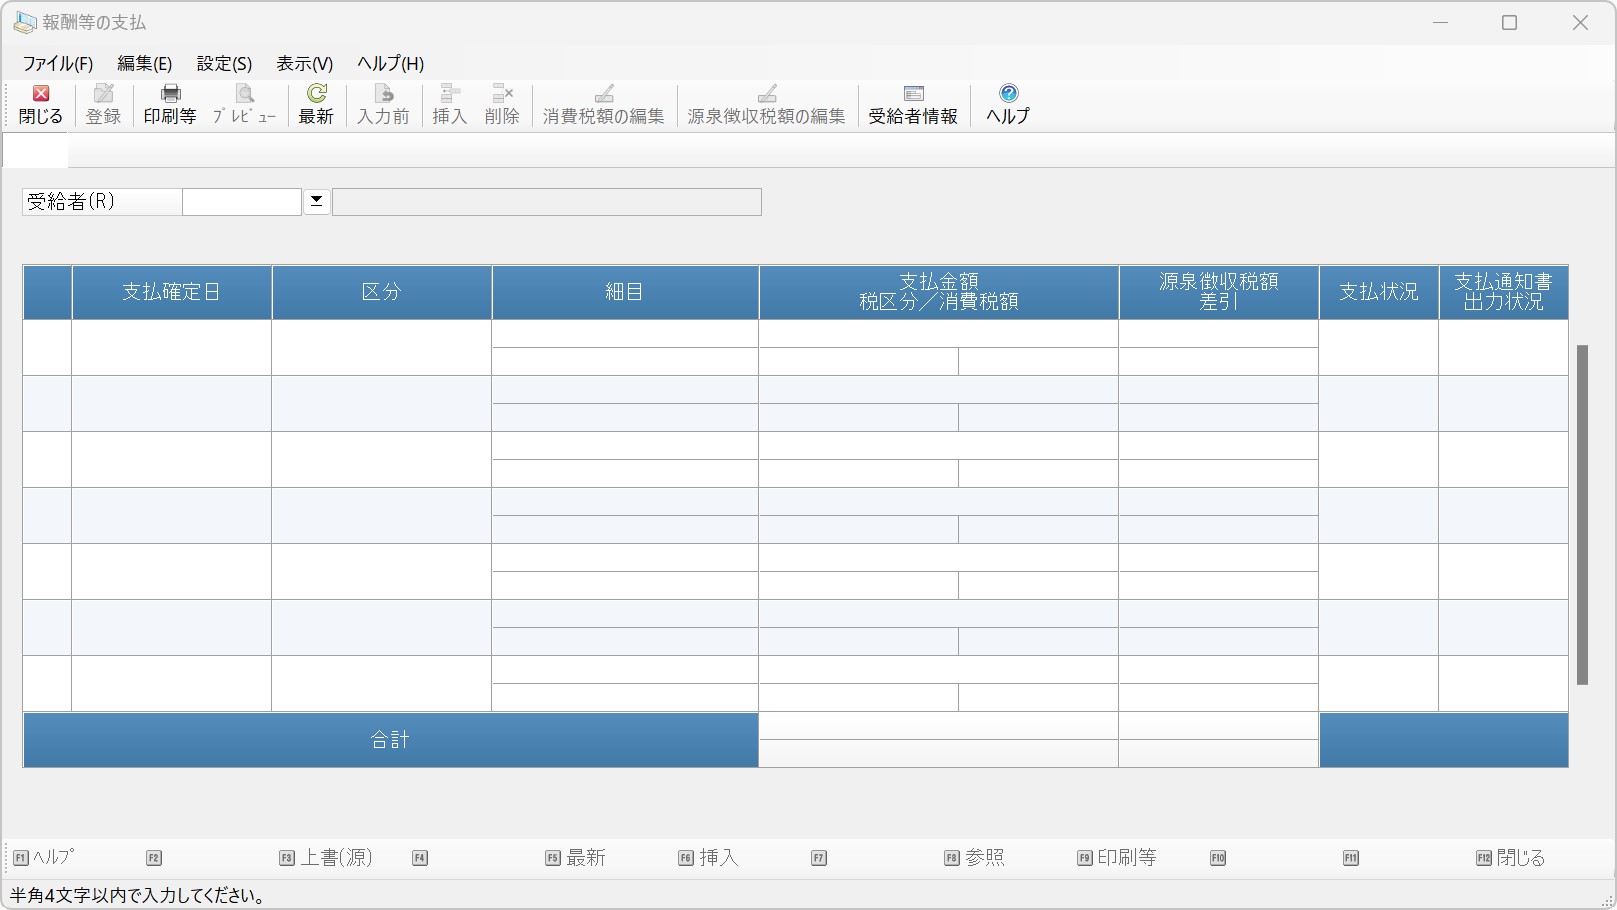Open the 設定(S) menu
This screenshot has width=1617, height=910.
(224, 63)
